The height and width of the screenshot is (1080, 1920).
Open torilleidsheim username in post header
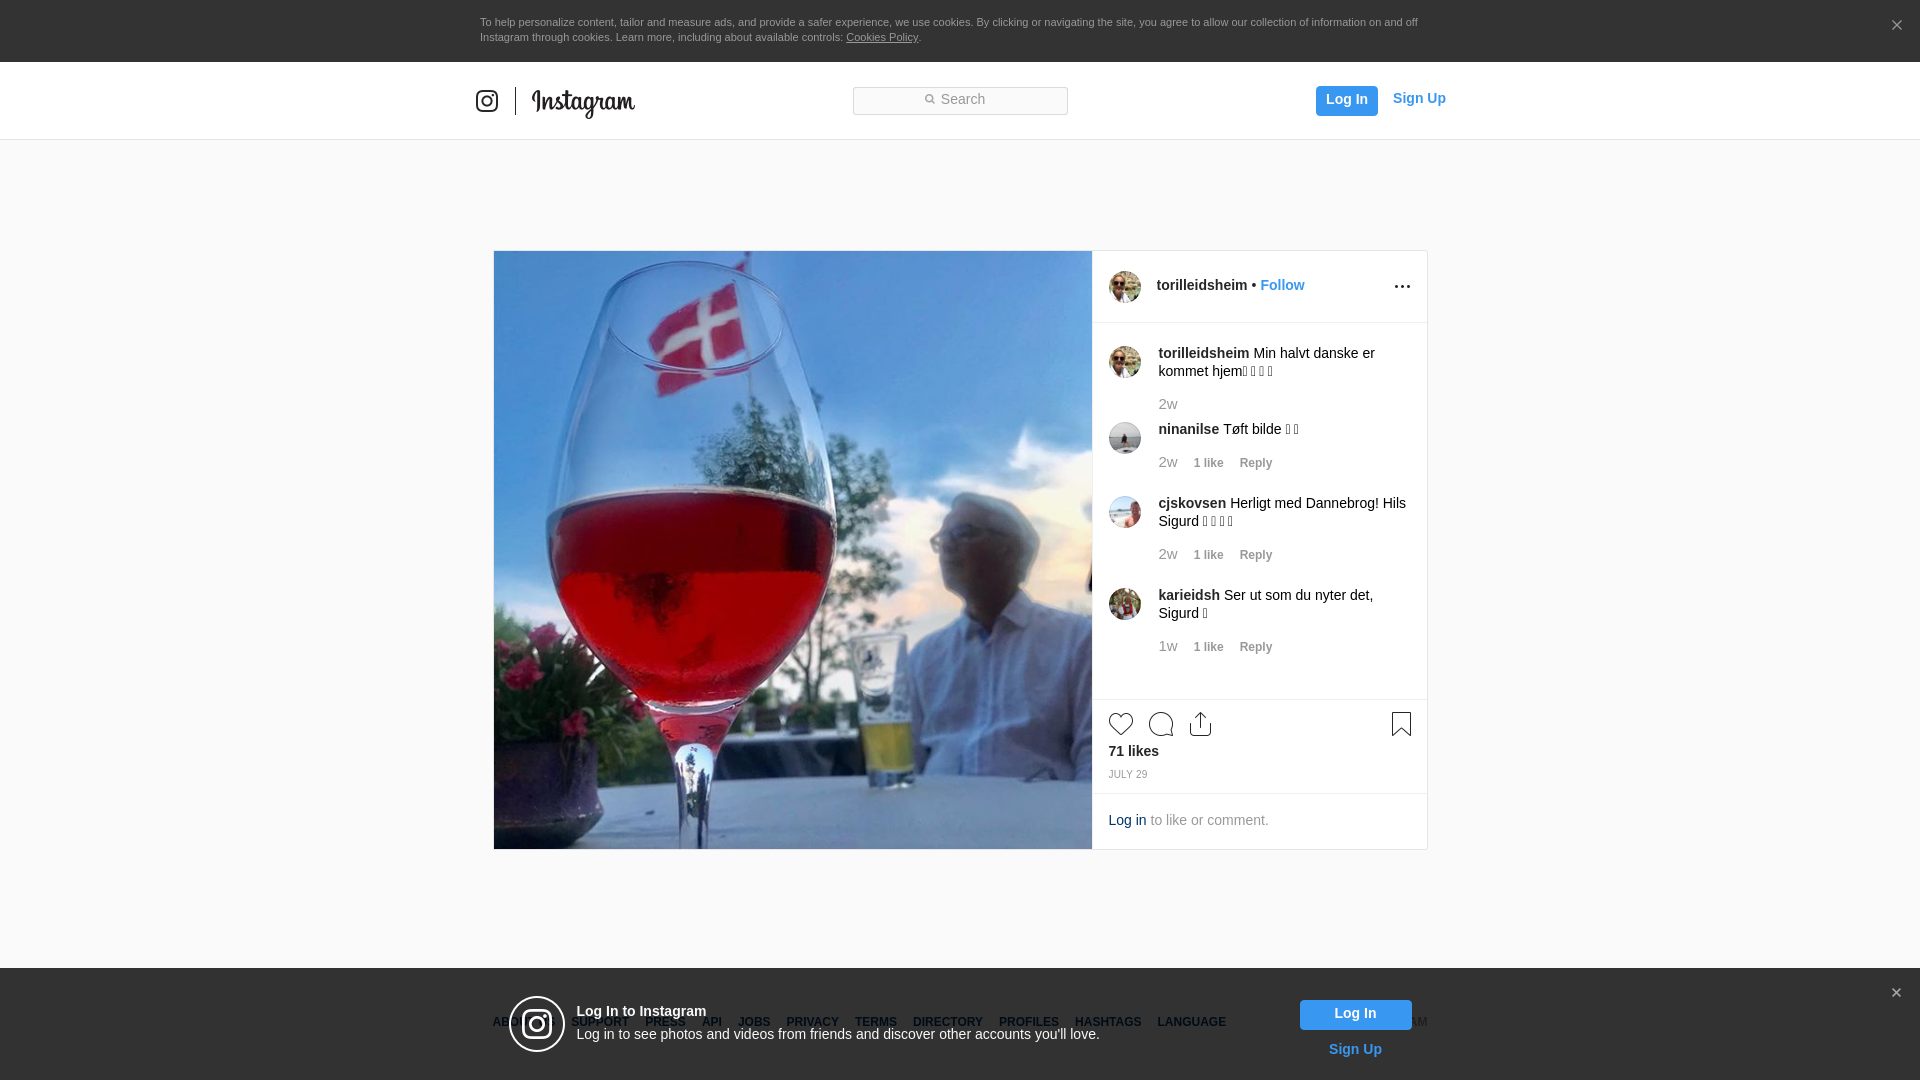(1202, 285)
